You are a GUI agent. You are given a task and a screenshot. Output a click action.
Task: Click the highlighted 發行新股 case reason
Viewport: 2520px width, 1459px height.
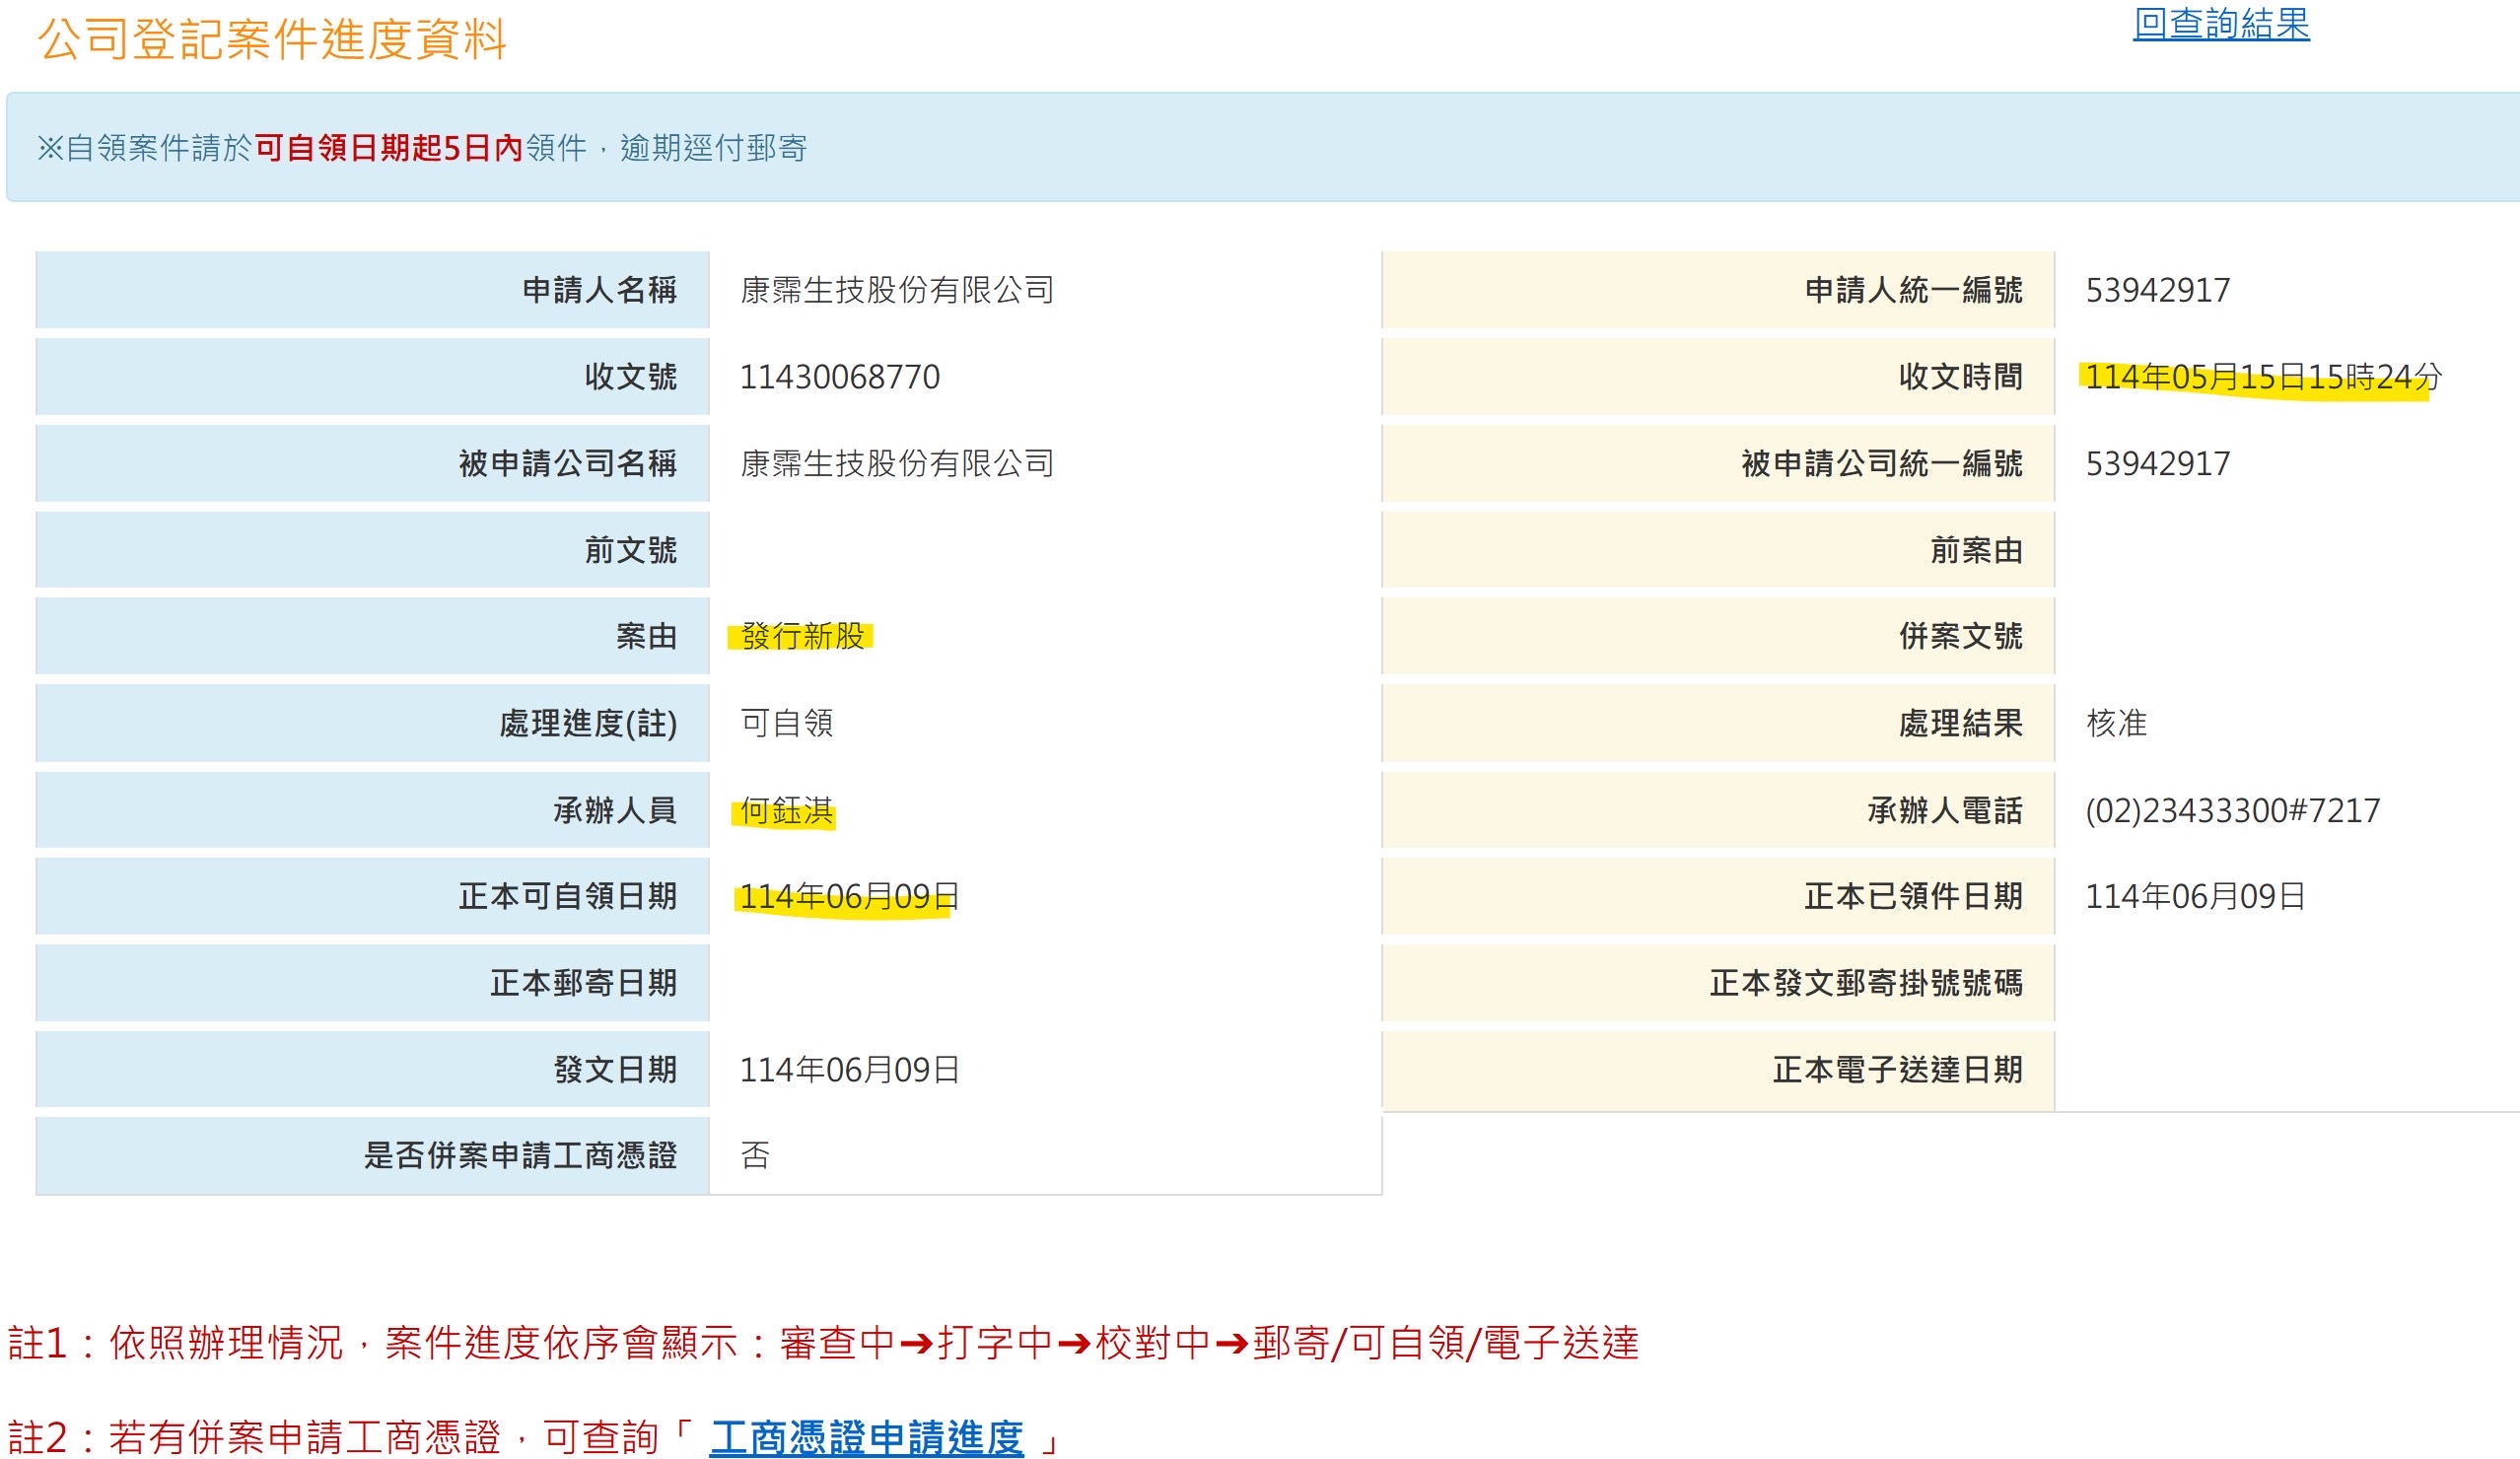[x=802, y=636]
